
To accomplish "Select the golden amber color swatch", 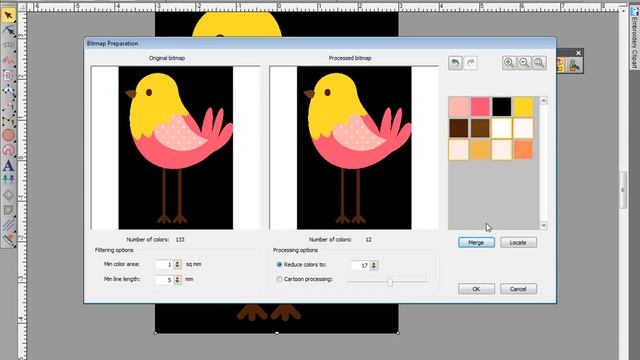I will tap(480, 150).
